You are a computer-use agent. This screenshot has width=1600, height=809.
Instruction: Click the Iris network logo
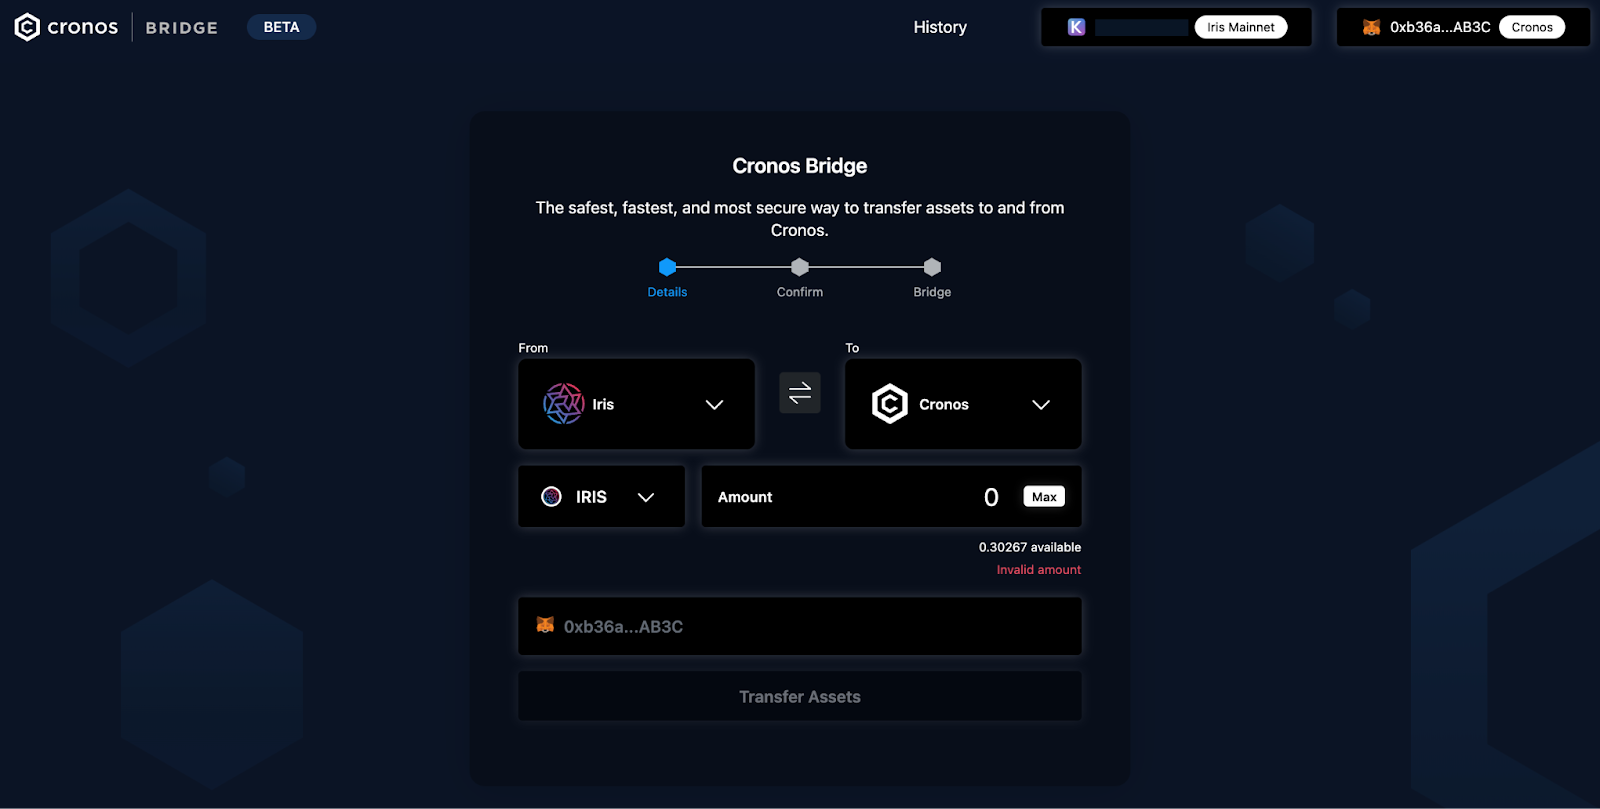pos(564,404)
